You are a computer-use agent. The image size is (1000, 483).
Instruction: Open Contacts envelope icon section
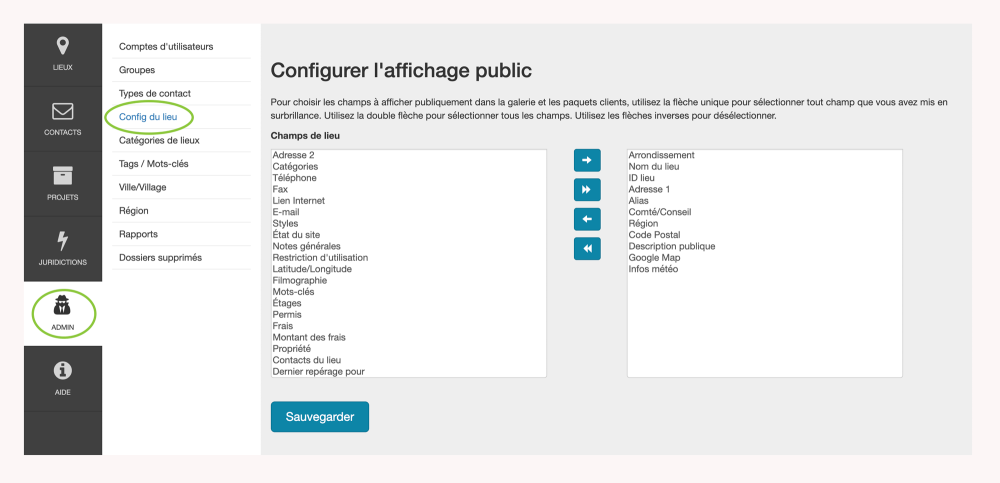63,118
